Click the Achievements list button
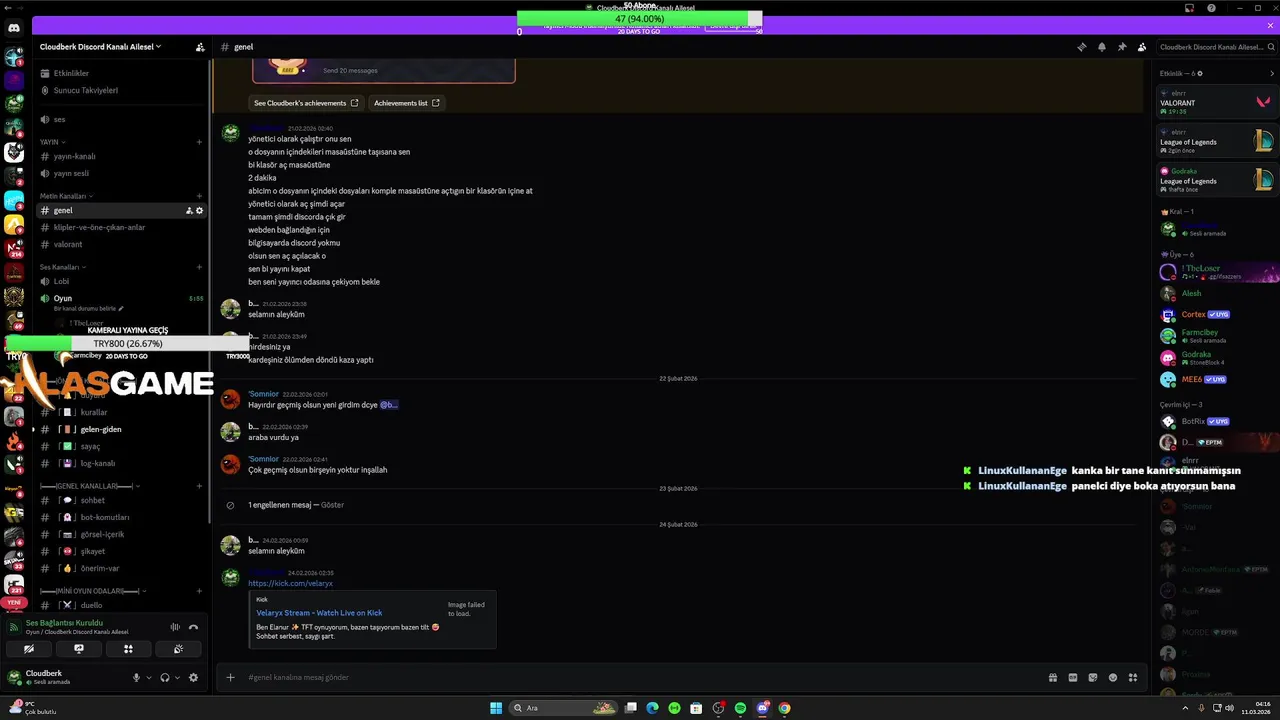This screenshot has height=720, width=1280. point(407,103)
